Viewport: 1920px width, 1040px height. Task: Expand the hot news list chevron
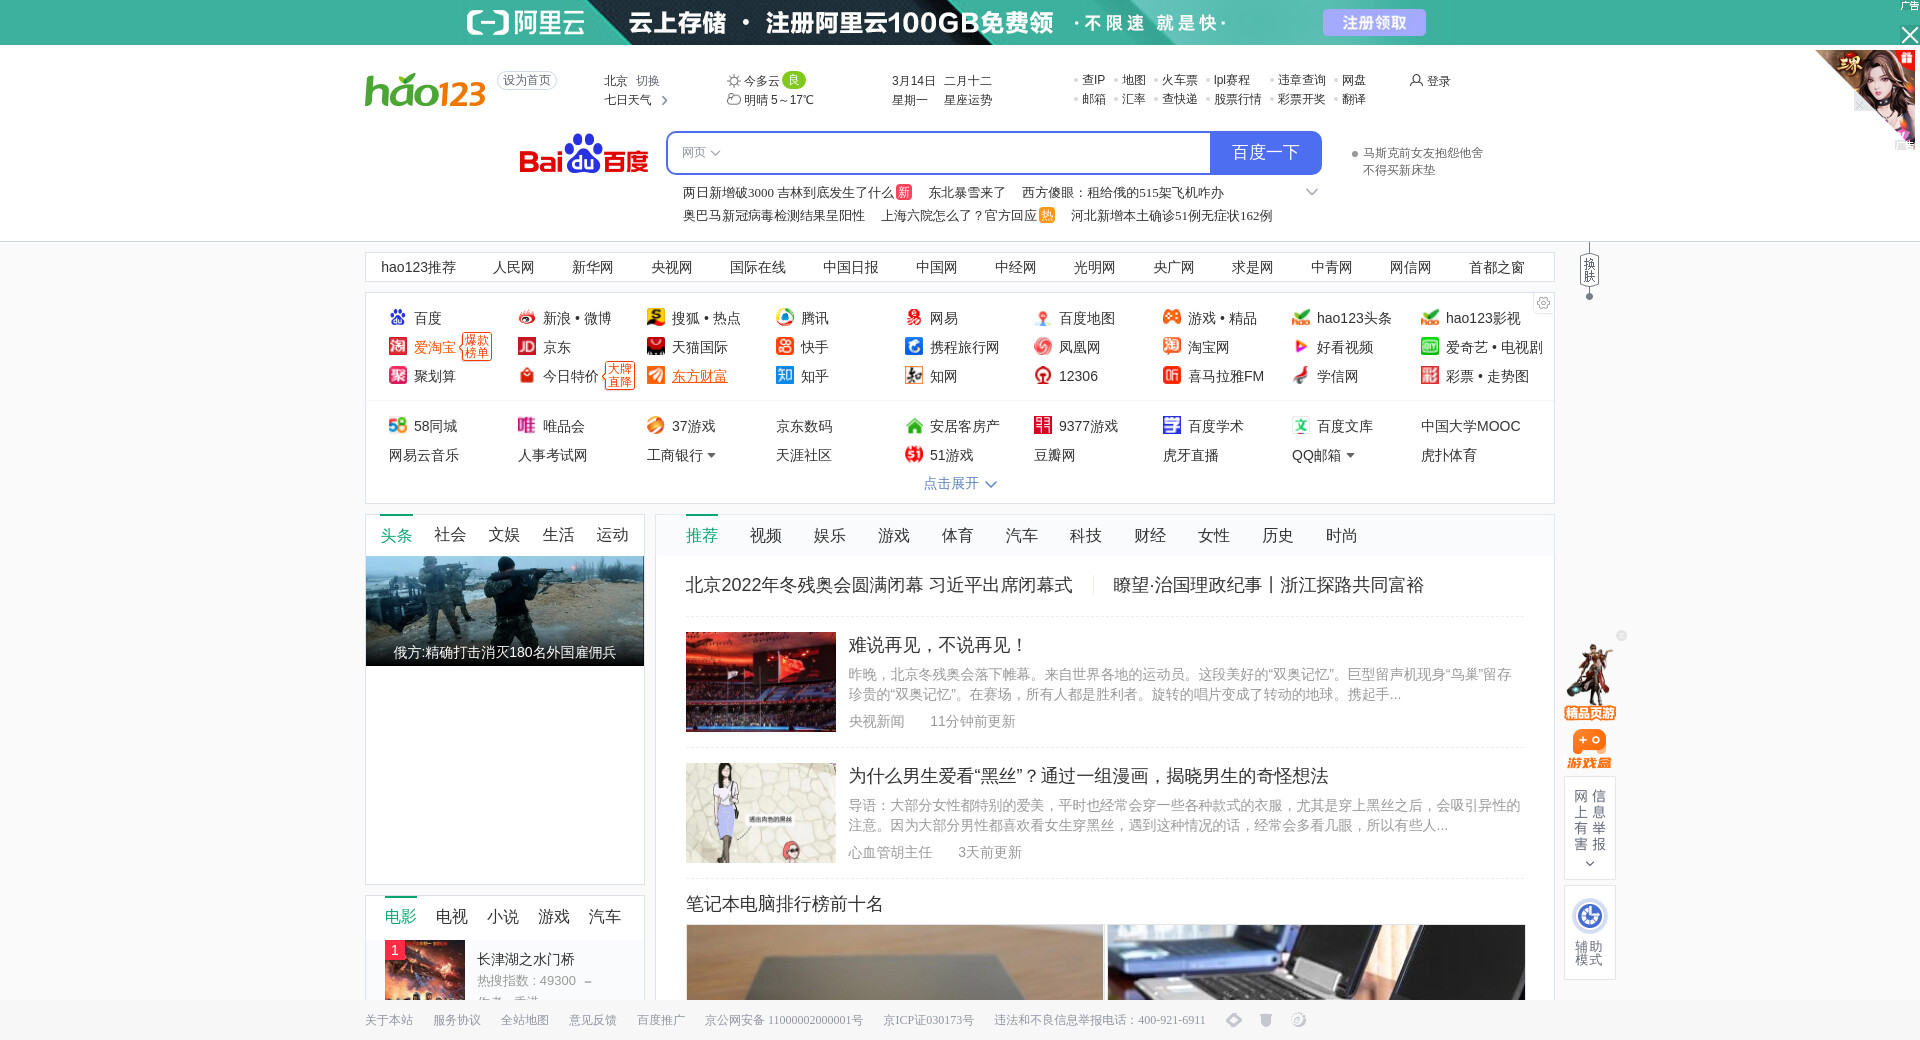coord(1312,192)
